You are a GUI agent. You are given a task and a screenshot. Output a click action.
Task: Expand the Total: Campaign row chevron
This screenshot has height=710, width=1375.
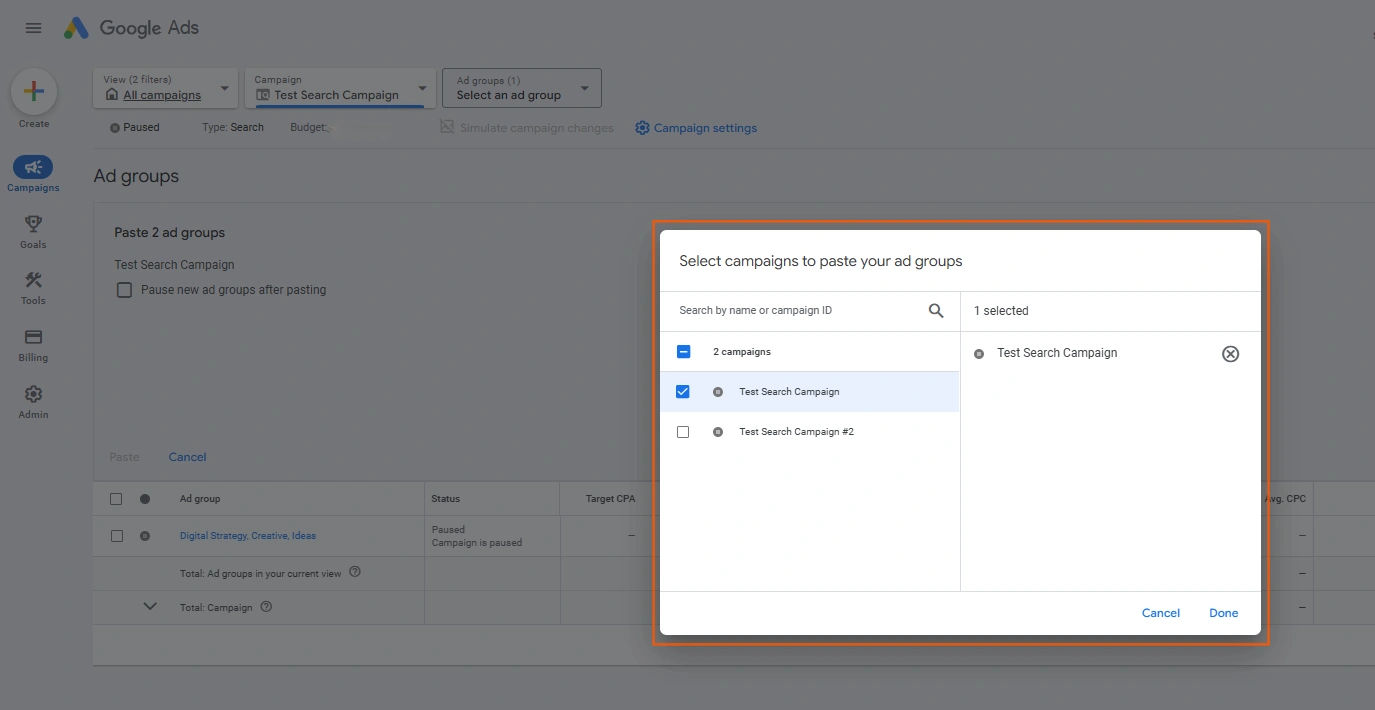pos(150,606)
